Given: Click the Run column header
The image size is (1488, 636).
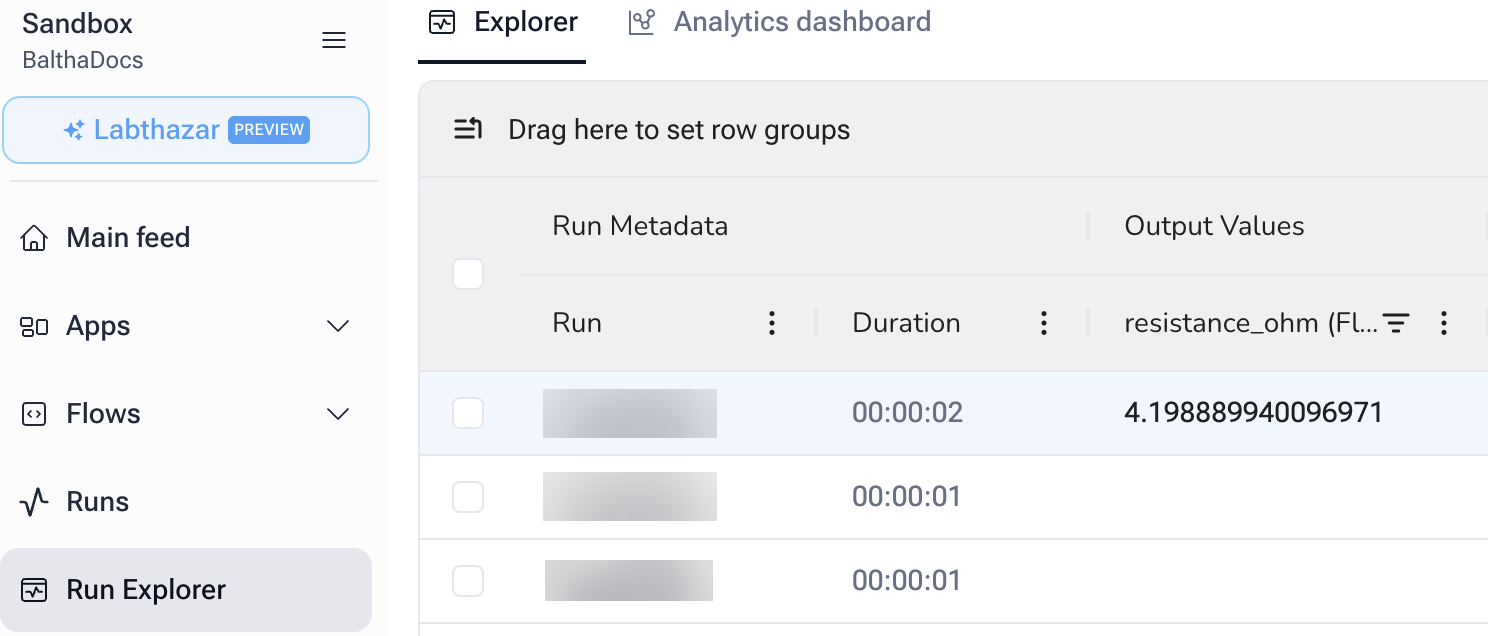Looking at the screenshot, I should pyautogui.click(x=577, y=323).
